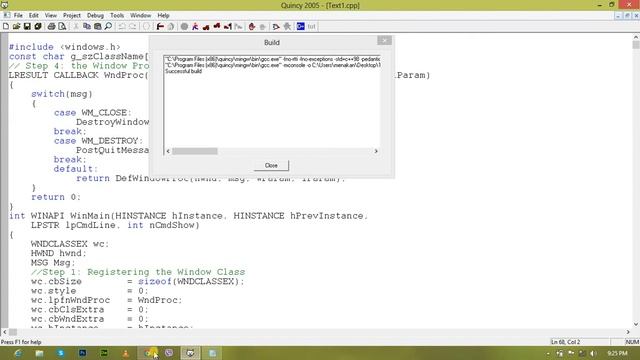Image resolution: width=640 pixels, height=360 pixels.
Task: Open Internet Explorer from the taskbar
Action: tap(18, 353)
